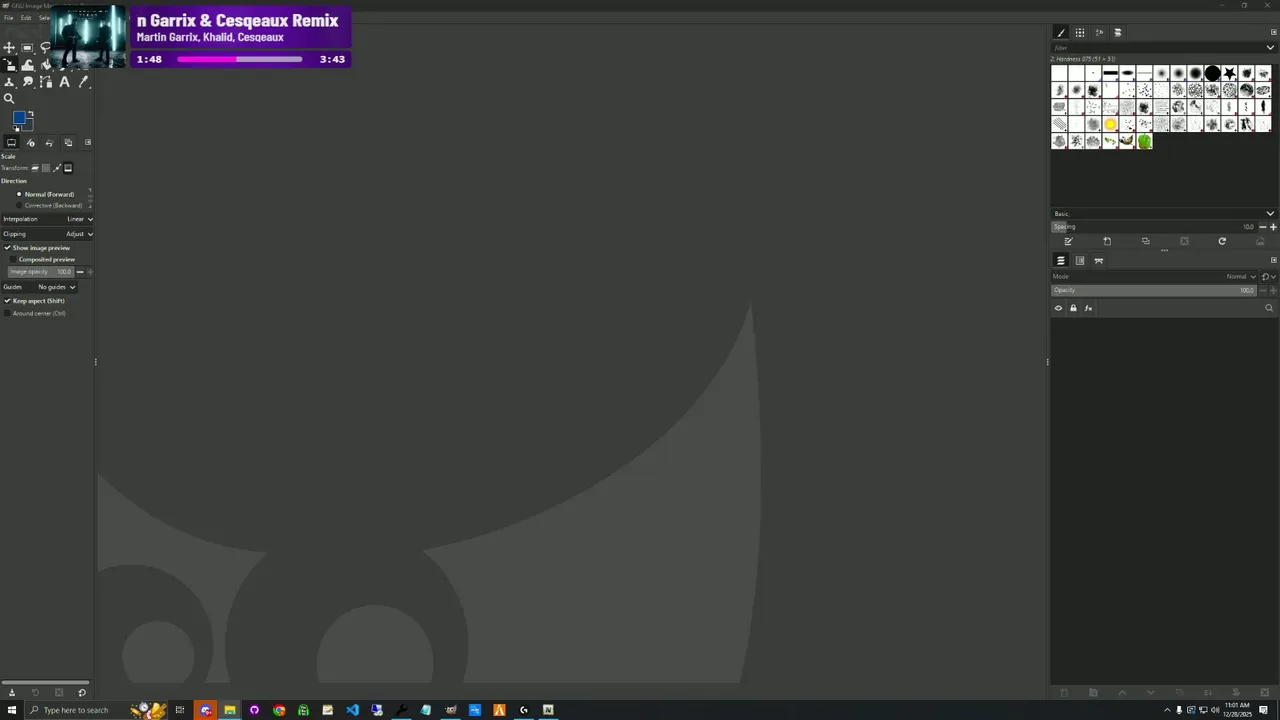Set transform target to Layer
The width and height of the screenshot is (1280, 720).
35,168
